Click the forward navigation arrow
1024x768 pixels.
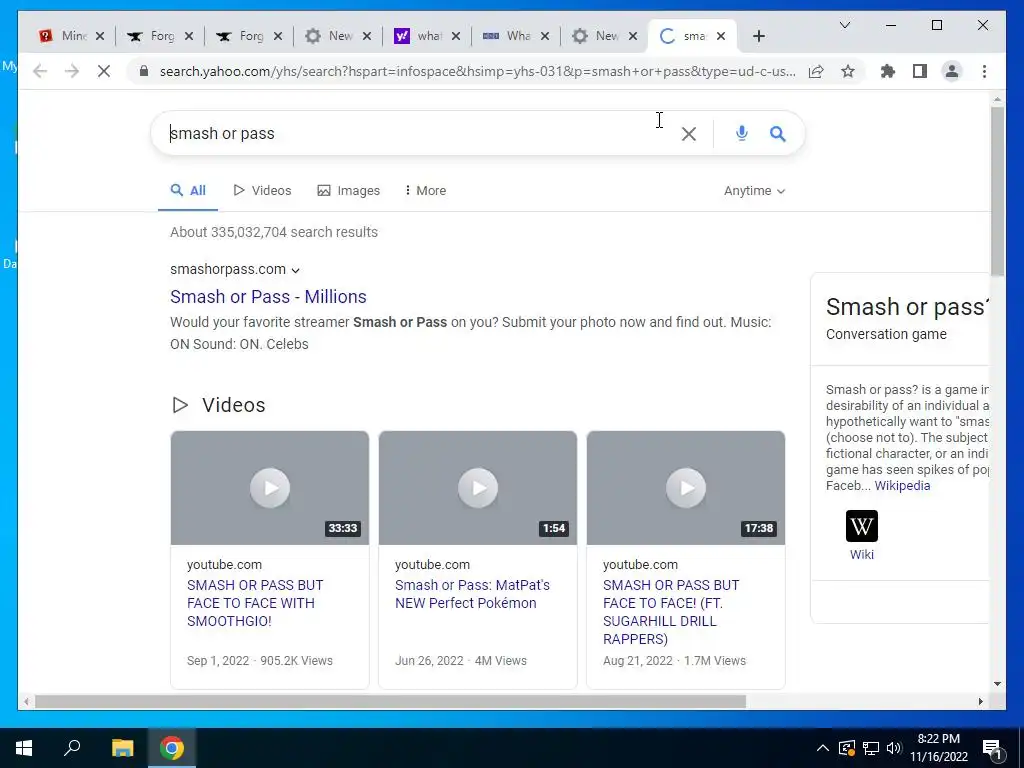72,71
